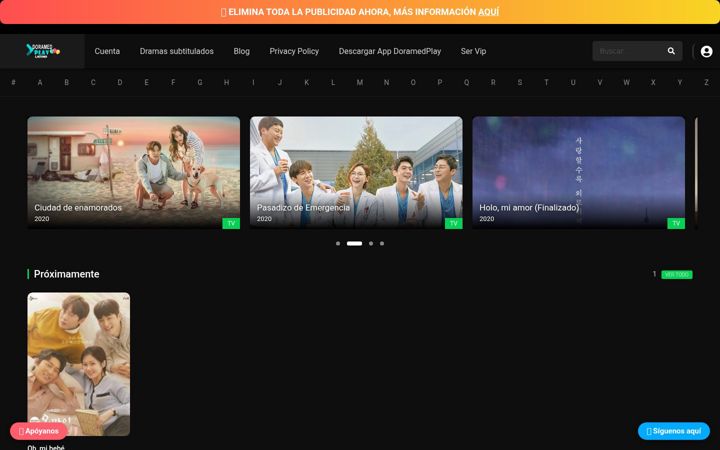Filter by the # symbol
This screenshot has height=450, width=720.
point(13,83)
